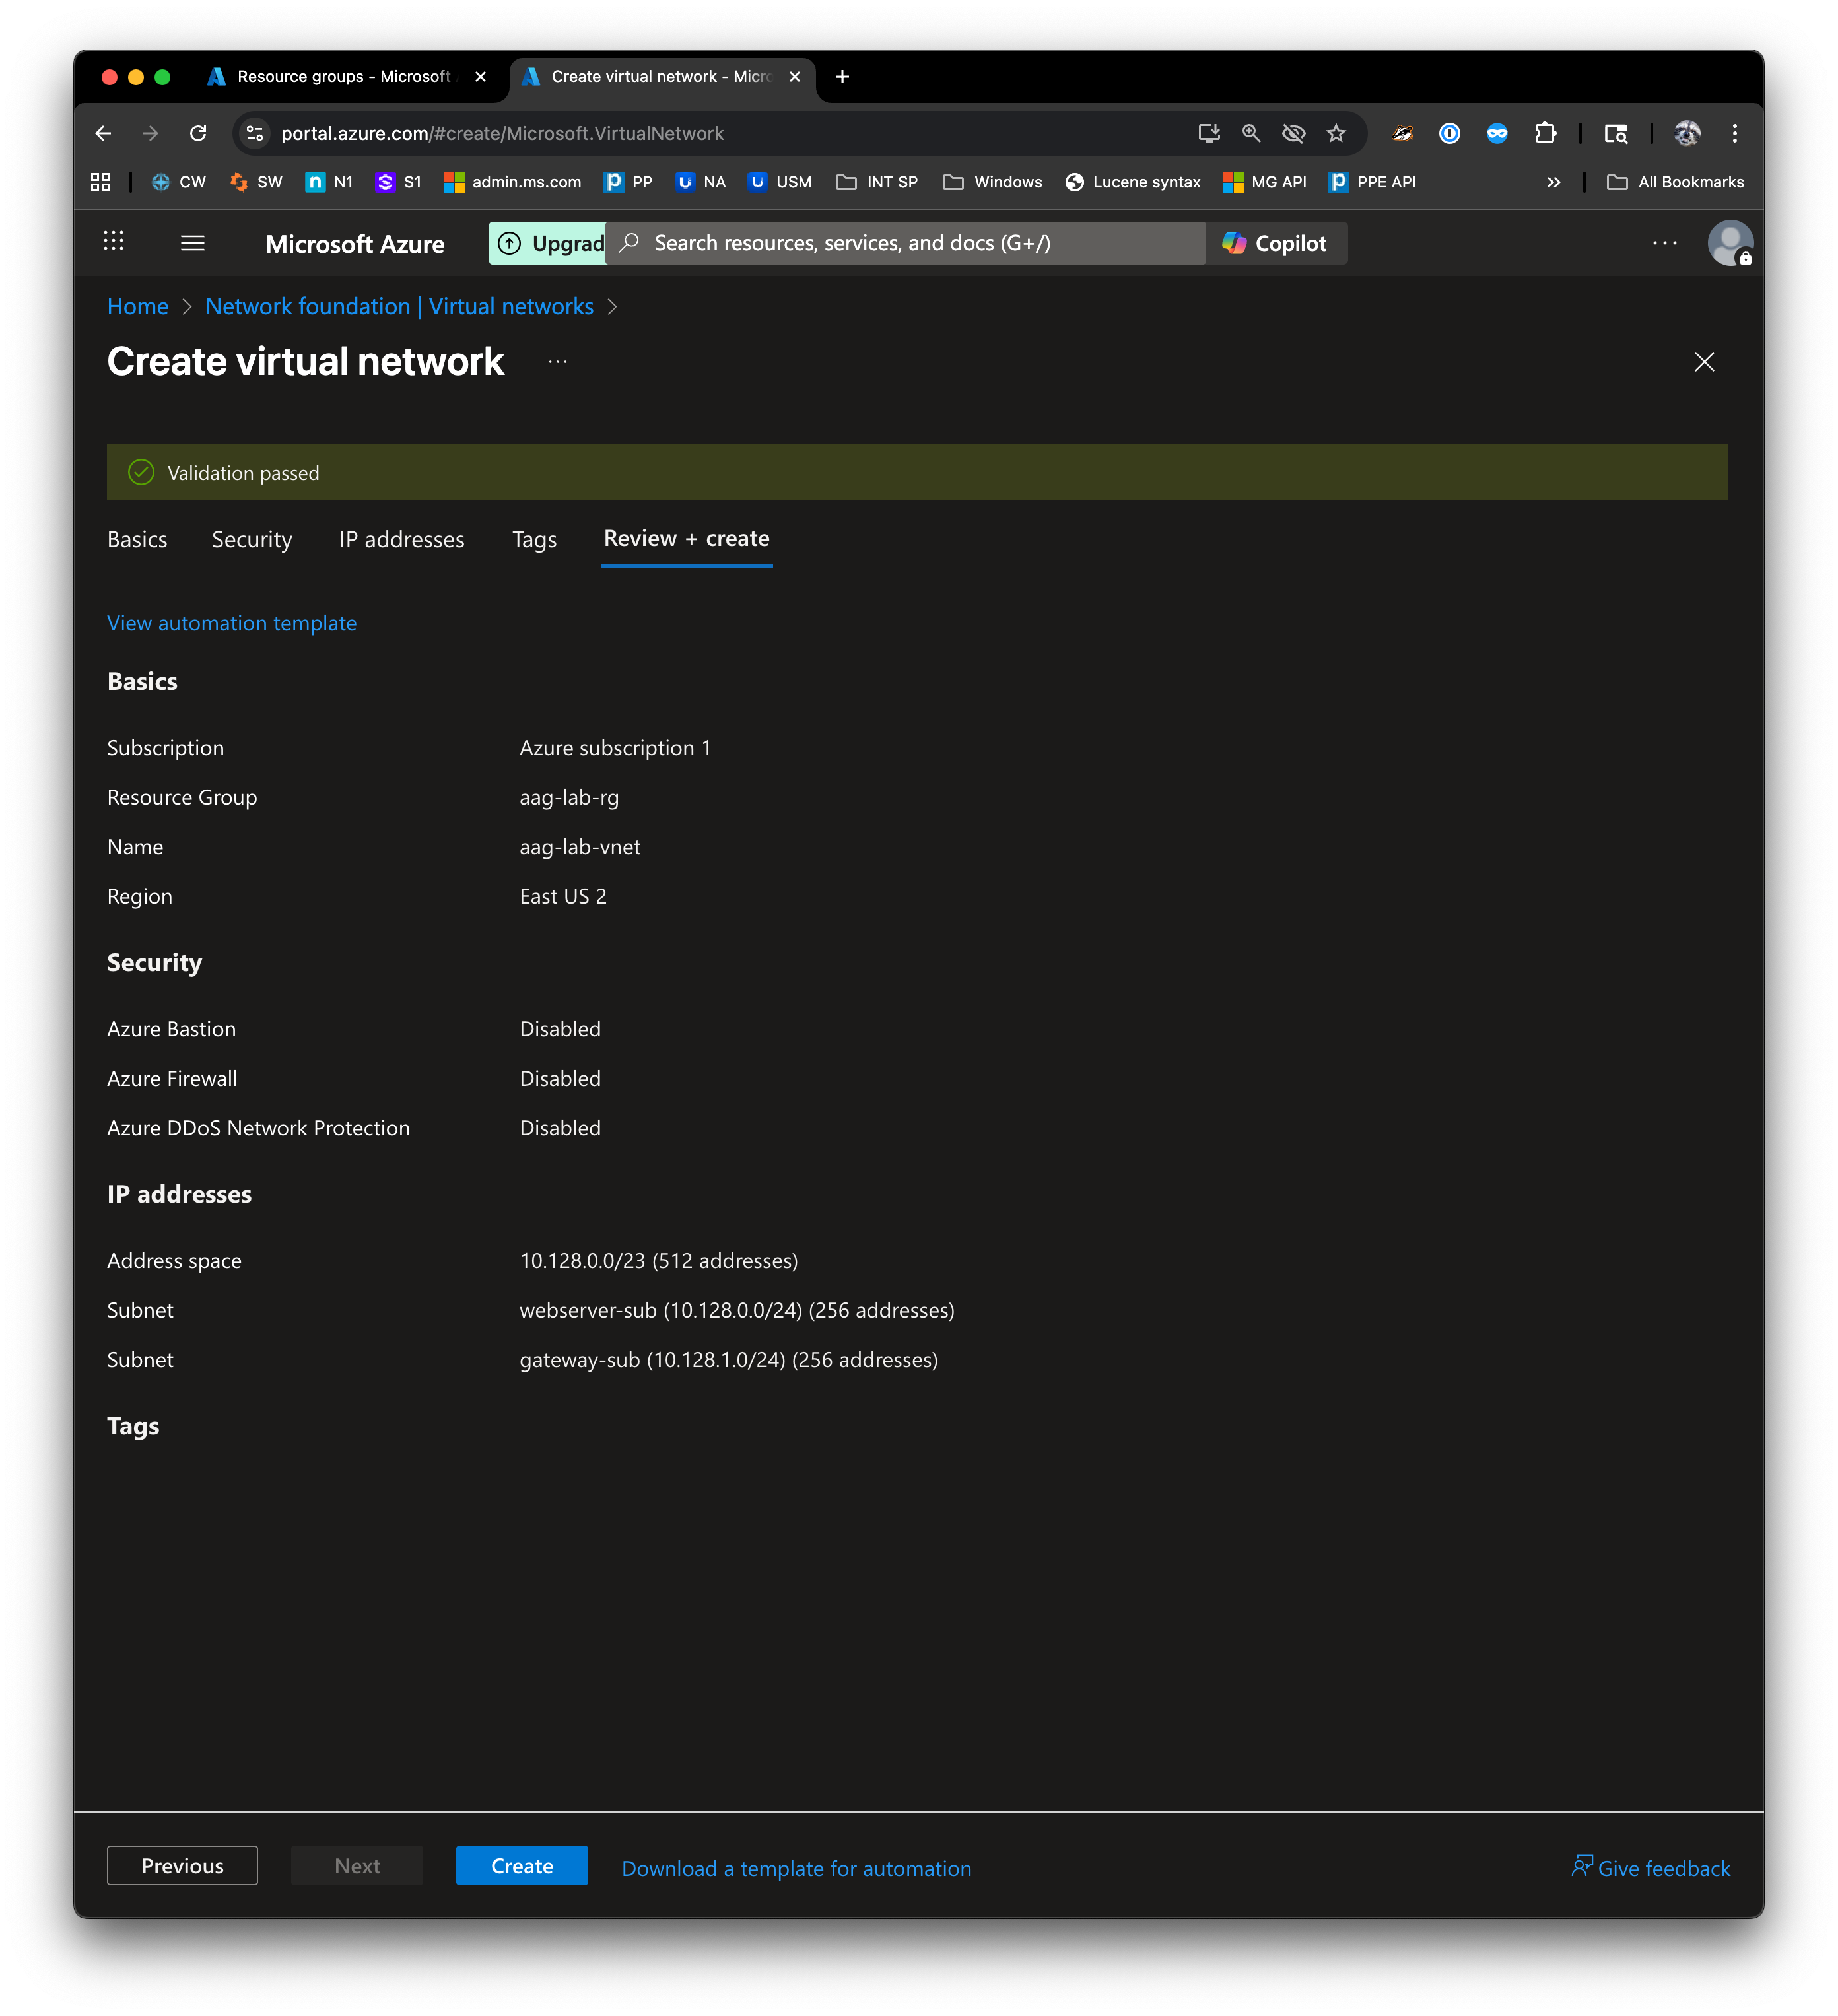Click the Create button

pos(521,1866)
